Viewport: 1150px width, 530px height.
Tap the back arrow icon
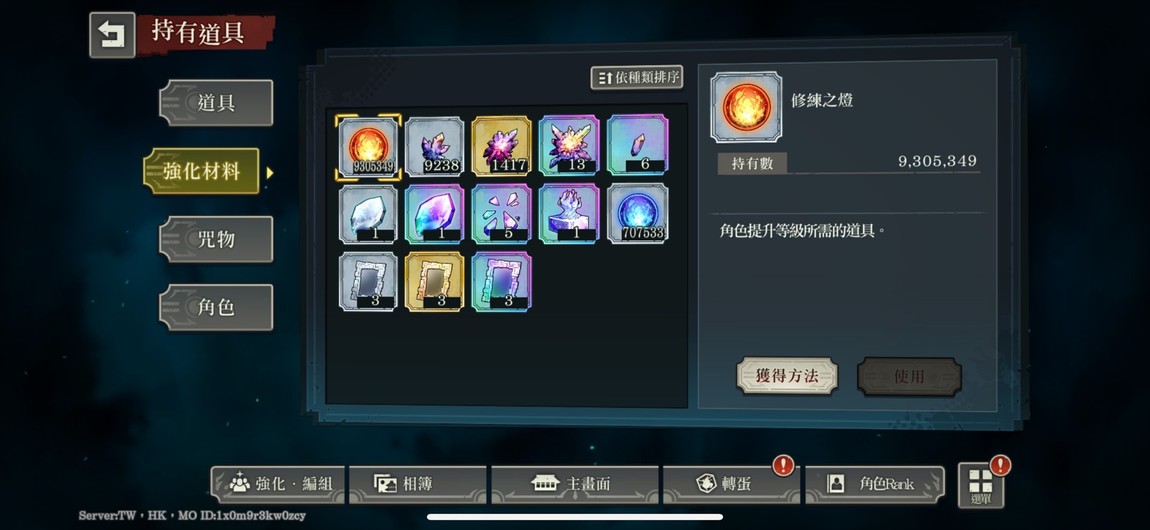point(112,34)
